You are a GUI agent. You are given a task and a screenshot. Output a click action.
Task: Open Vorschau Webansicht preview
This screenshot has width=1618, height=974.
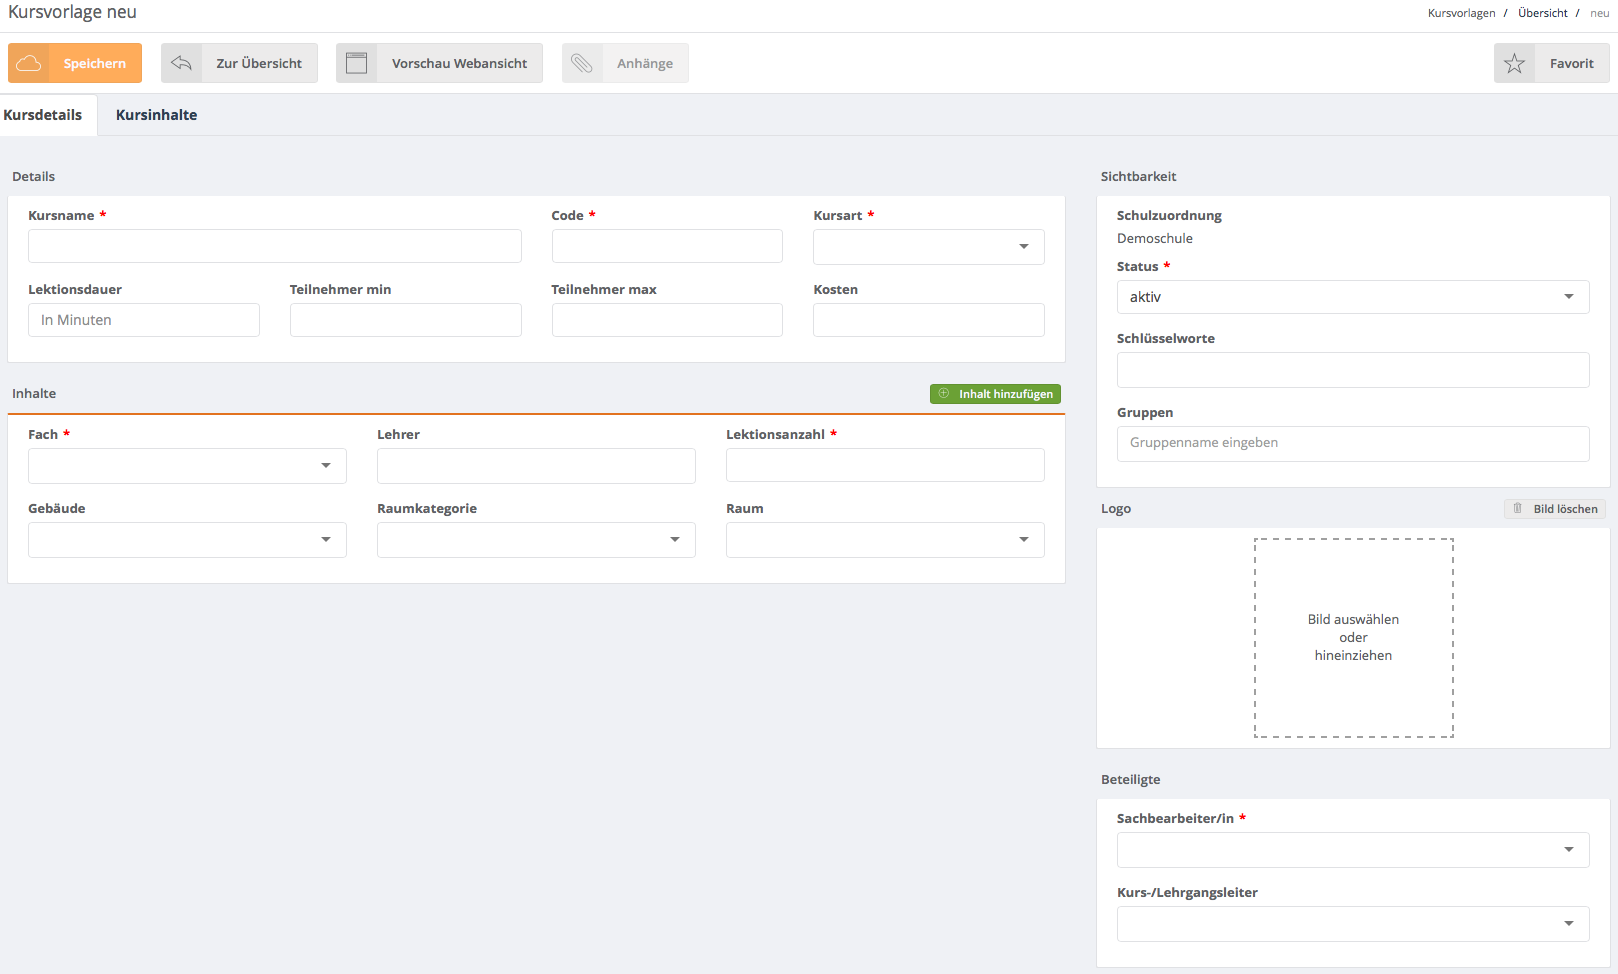439,63
